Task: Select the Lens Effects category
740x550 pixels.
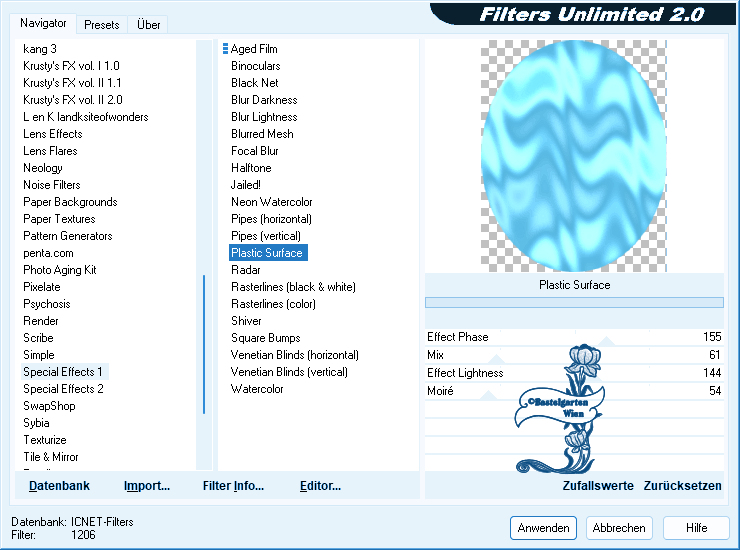Action: (x=53, y=134)
